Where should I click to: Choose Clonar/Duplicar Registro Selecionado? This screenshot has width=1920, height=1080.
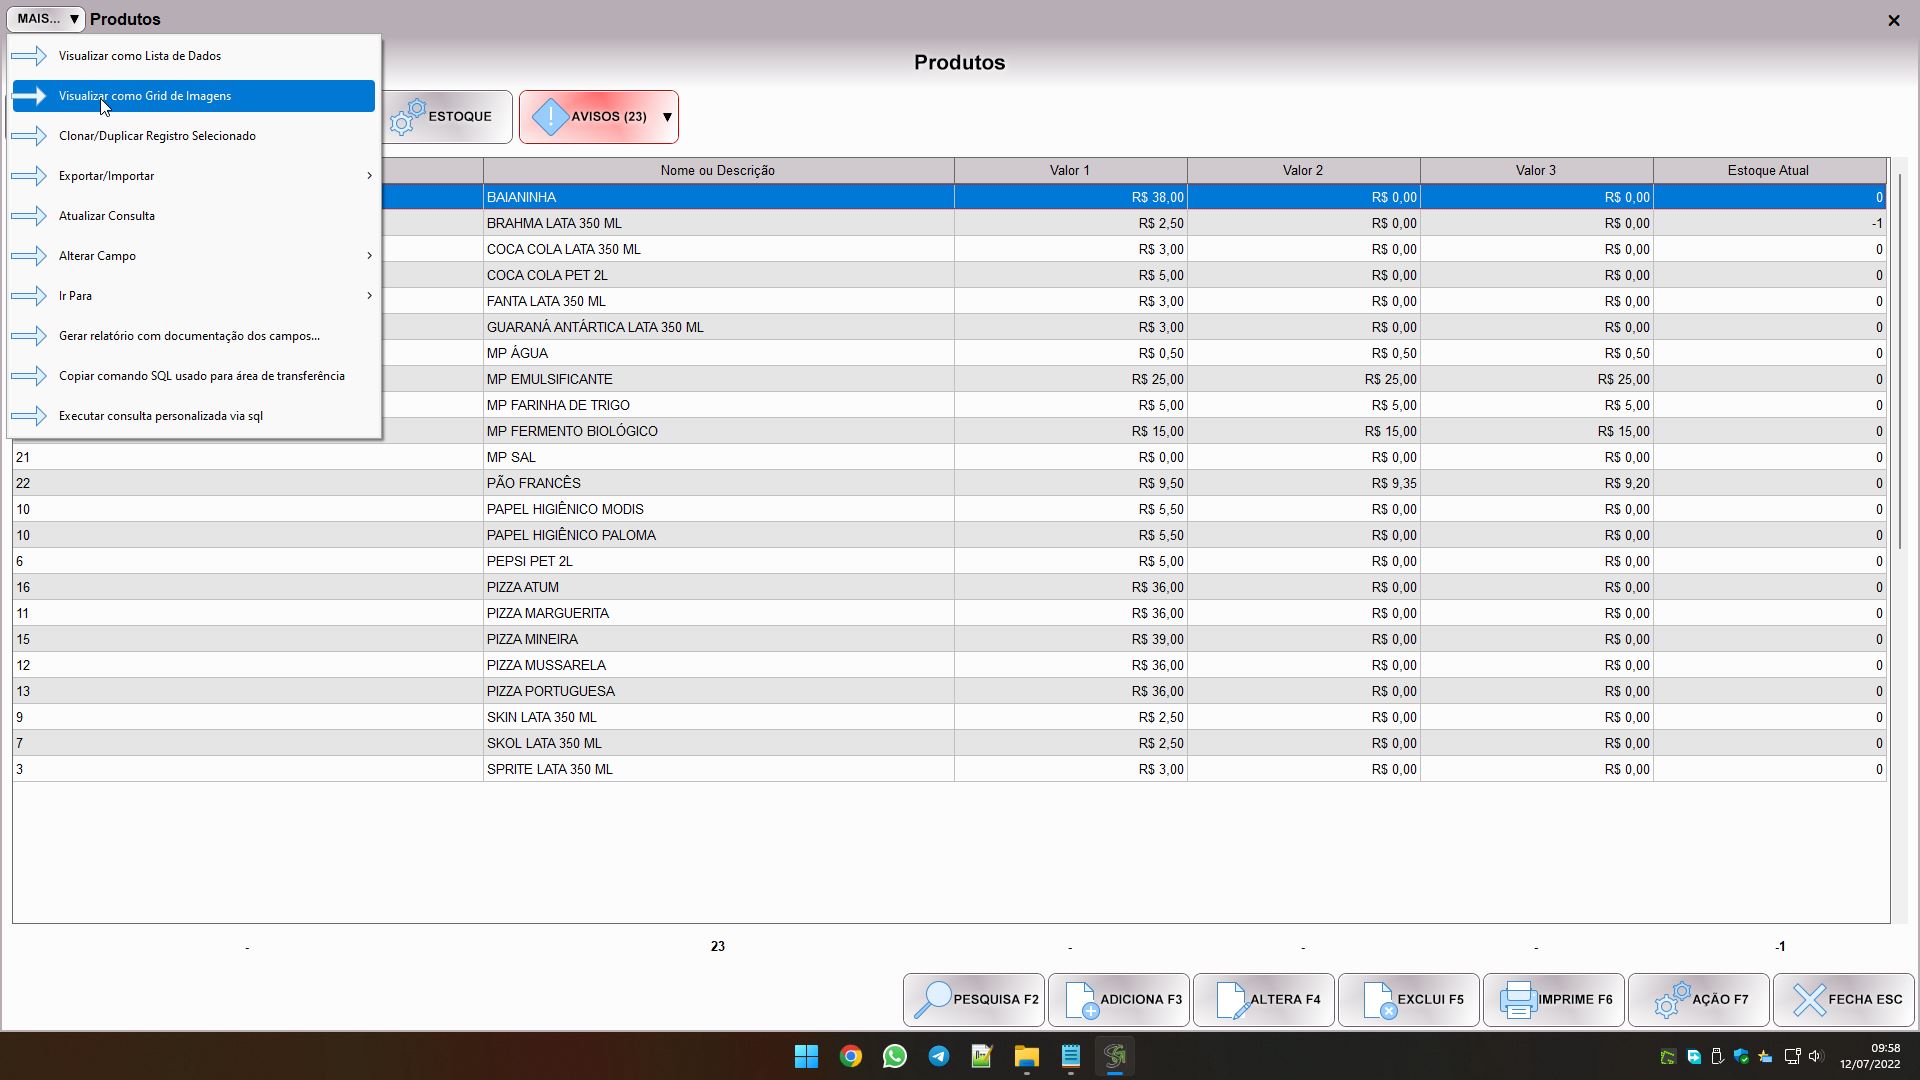(x=157, y=136)
